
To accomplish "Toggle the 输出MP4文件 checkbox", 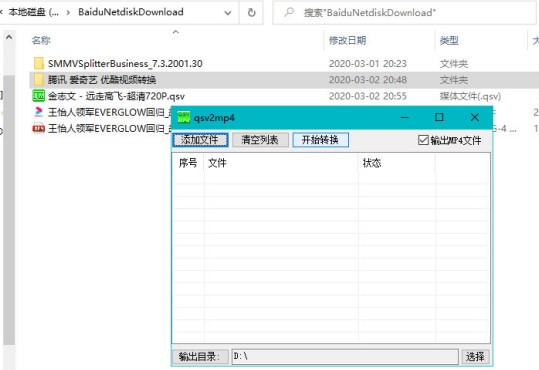I will (423, 140).
